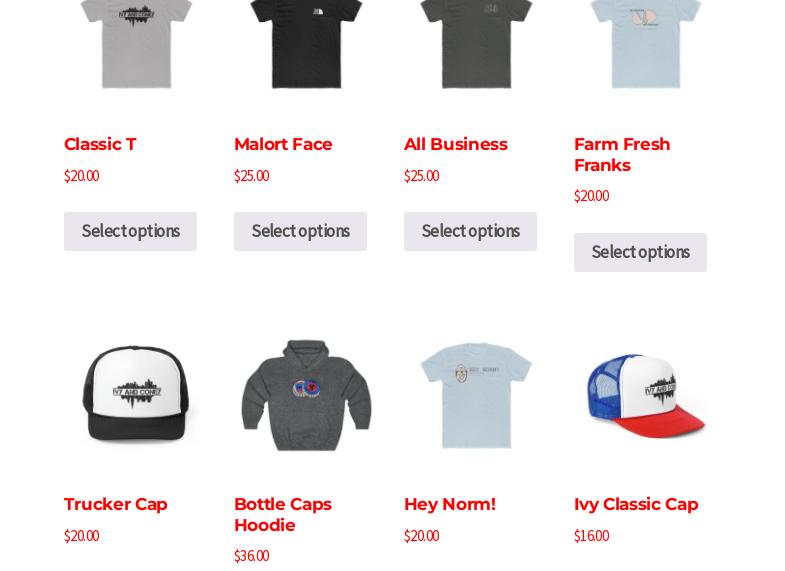Go to the Hey Norm! product page
The width and height of the screenshot is (785, 571).
[x=450, y=504]
